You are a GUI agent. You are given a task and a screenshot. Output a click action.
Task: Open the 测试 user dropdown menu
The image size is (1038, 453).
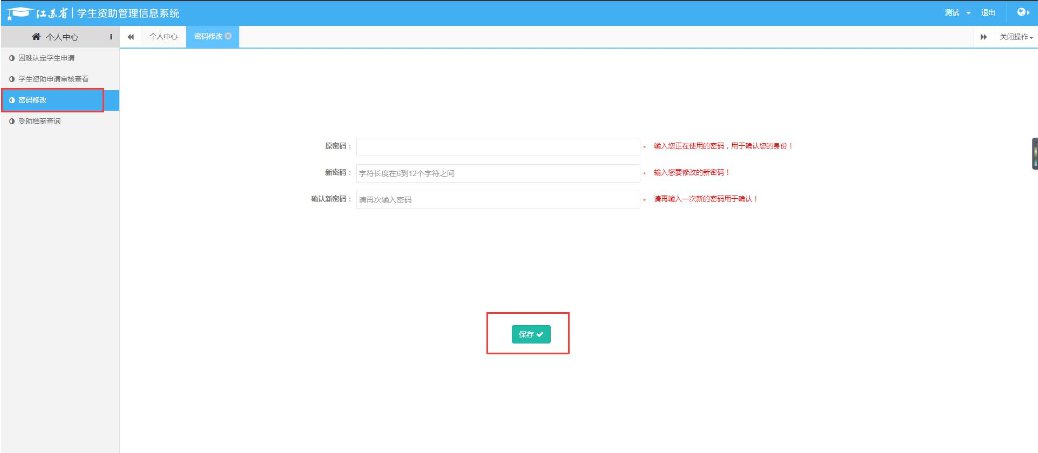click(x=957, y=13)
